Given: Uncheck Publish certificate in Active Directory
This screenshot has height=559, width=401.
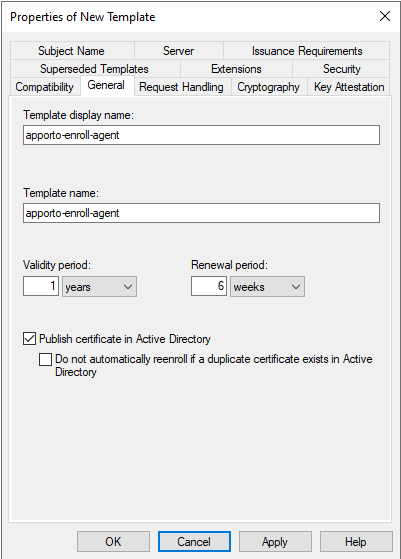Looking at the screenshot, I should [30, 339].
